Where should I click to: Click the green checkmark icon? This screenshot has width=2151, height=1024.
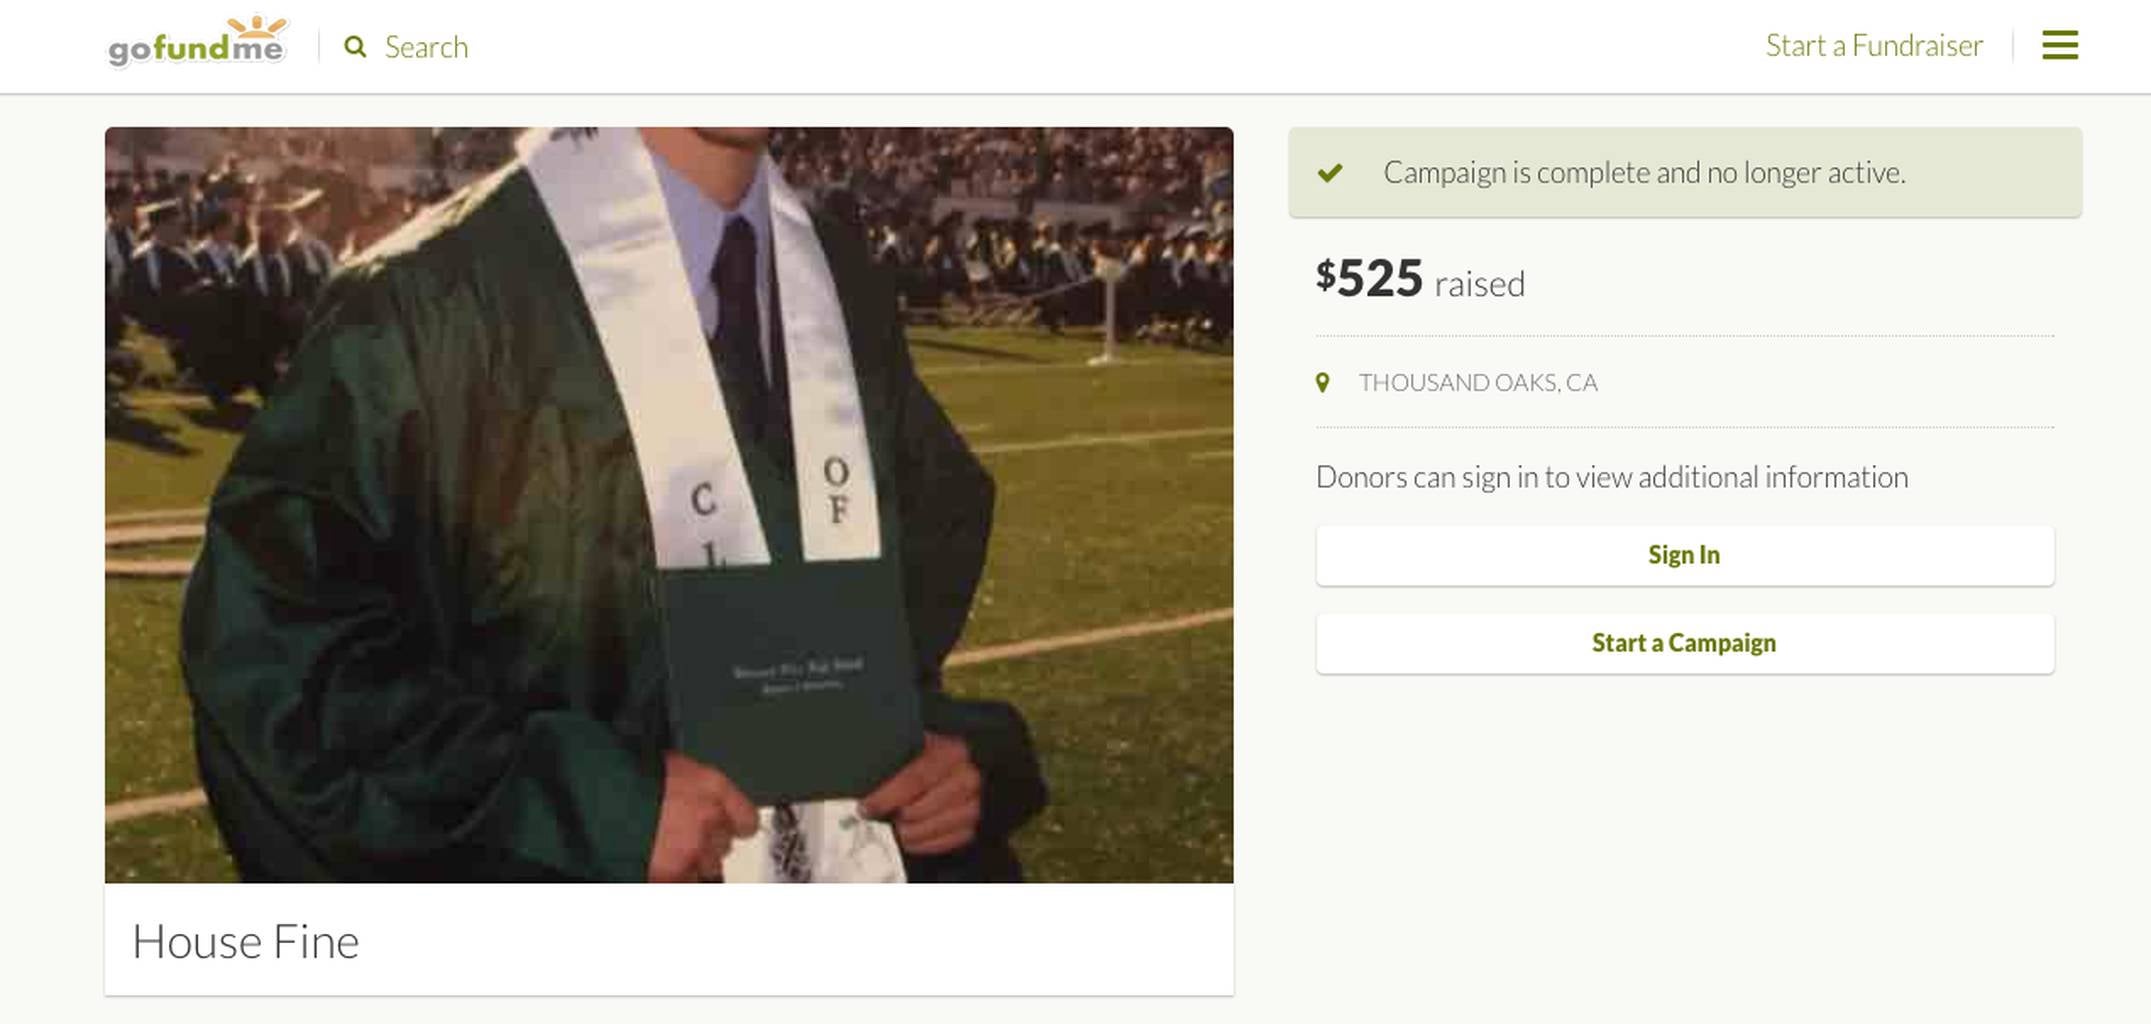point(1330,173)
